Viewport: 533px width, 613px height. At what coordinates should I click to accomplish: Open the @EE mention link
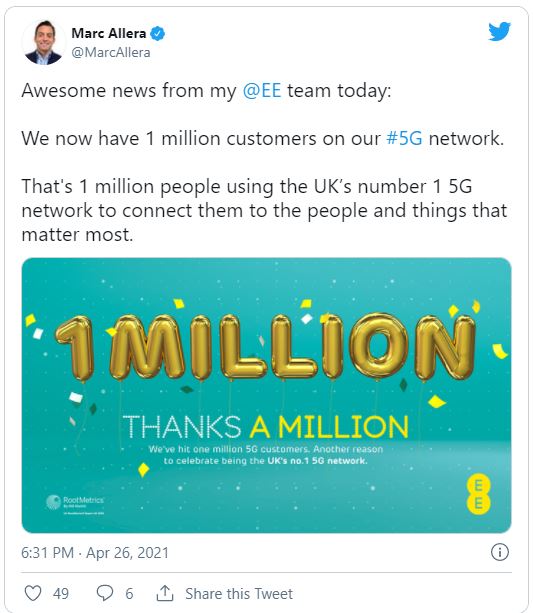tap(262, 90)
